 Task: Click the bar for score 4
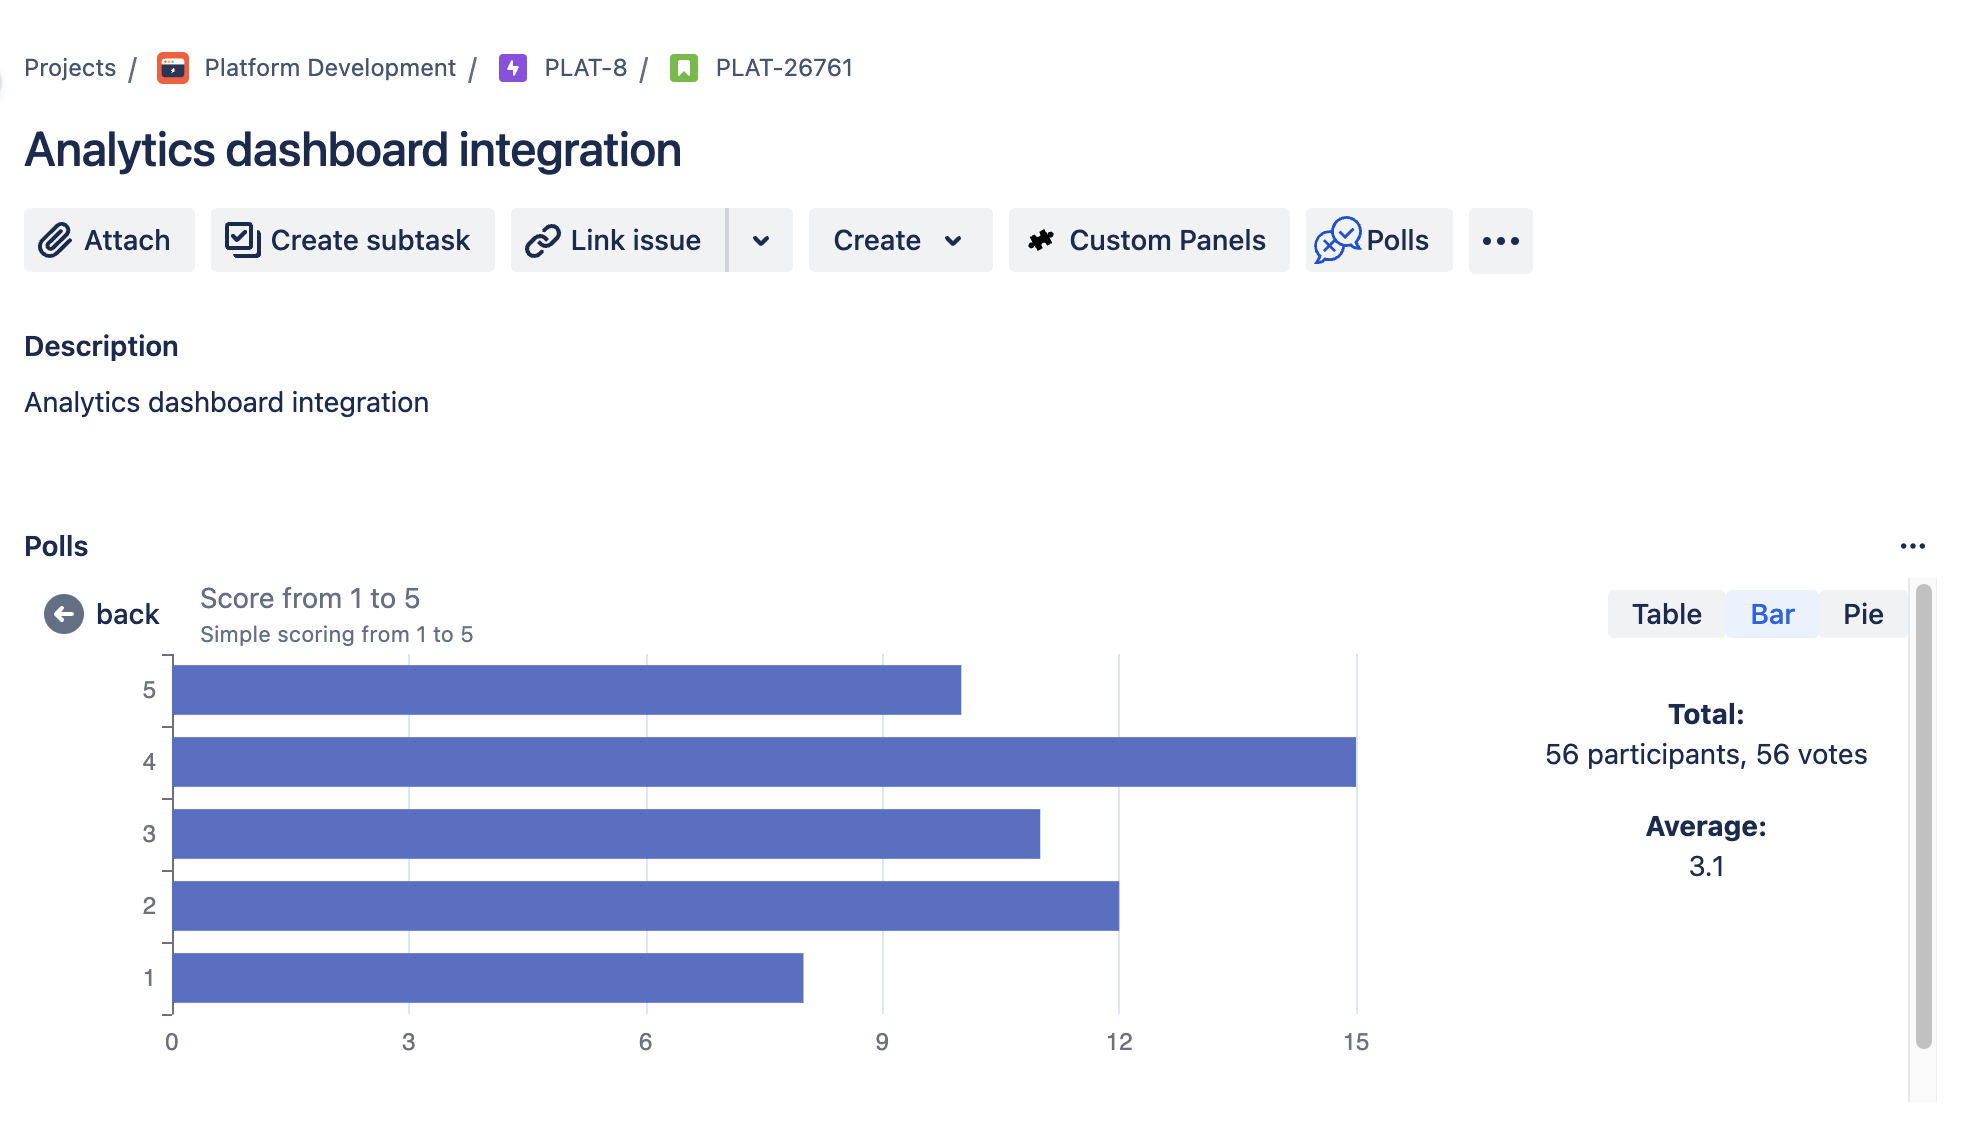point(760,761)
